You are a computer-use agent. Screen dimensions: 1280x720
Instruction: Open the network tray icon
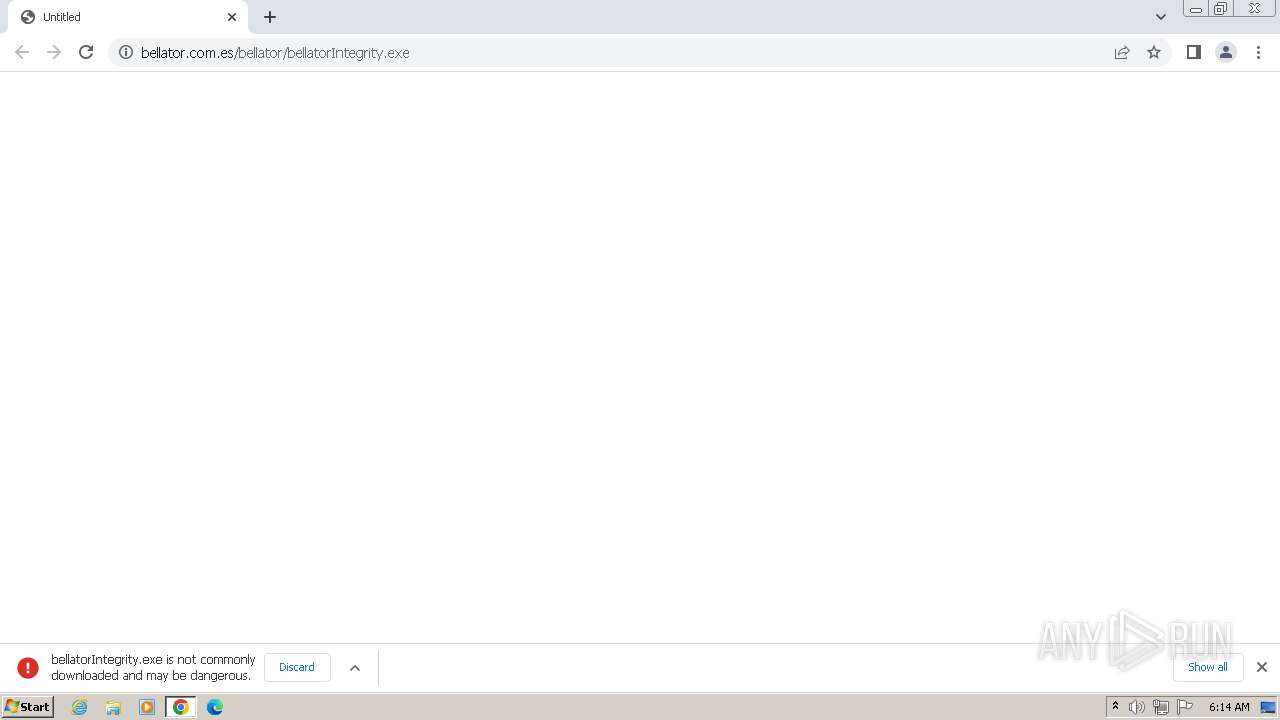pyautogui.click(x=1161, y=707)
